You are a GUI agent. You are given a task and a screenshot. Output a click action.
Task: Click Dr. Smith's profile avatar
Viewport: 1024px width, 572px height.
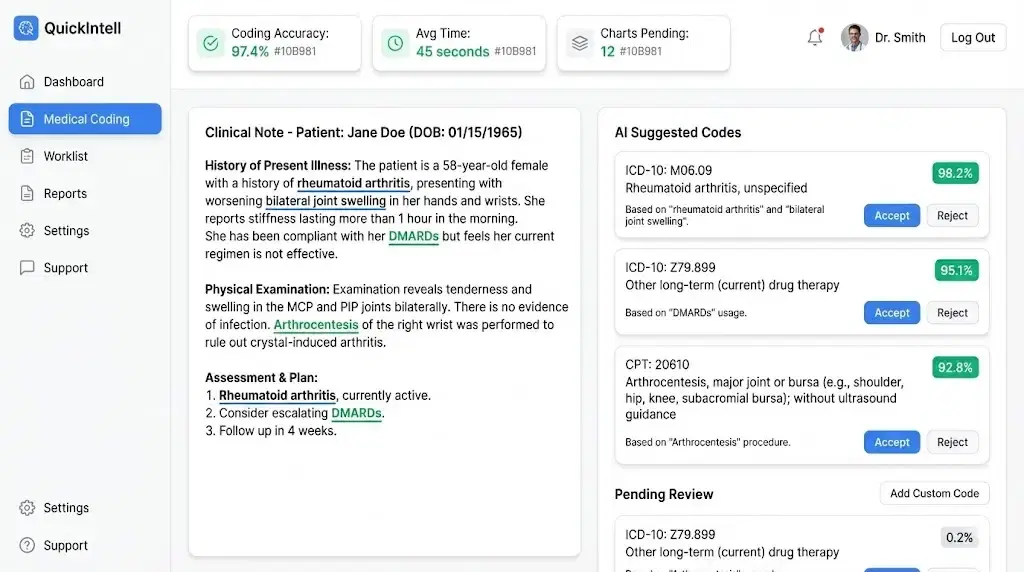point(854,37)
